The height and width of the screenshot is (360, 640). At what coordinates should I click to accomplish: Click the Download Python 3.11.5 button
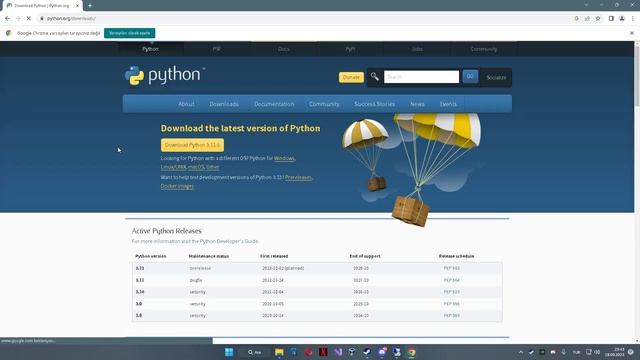(x=192, y=145)
